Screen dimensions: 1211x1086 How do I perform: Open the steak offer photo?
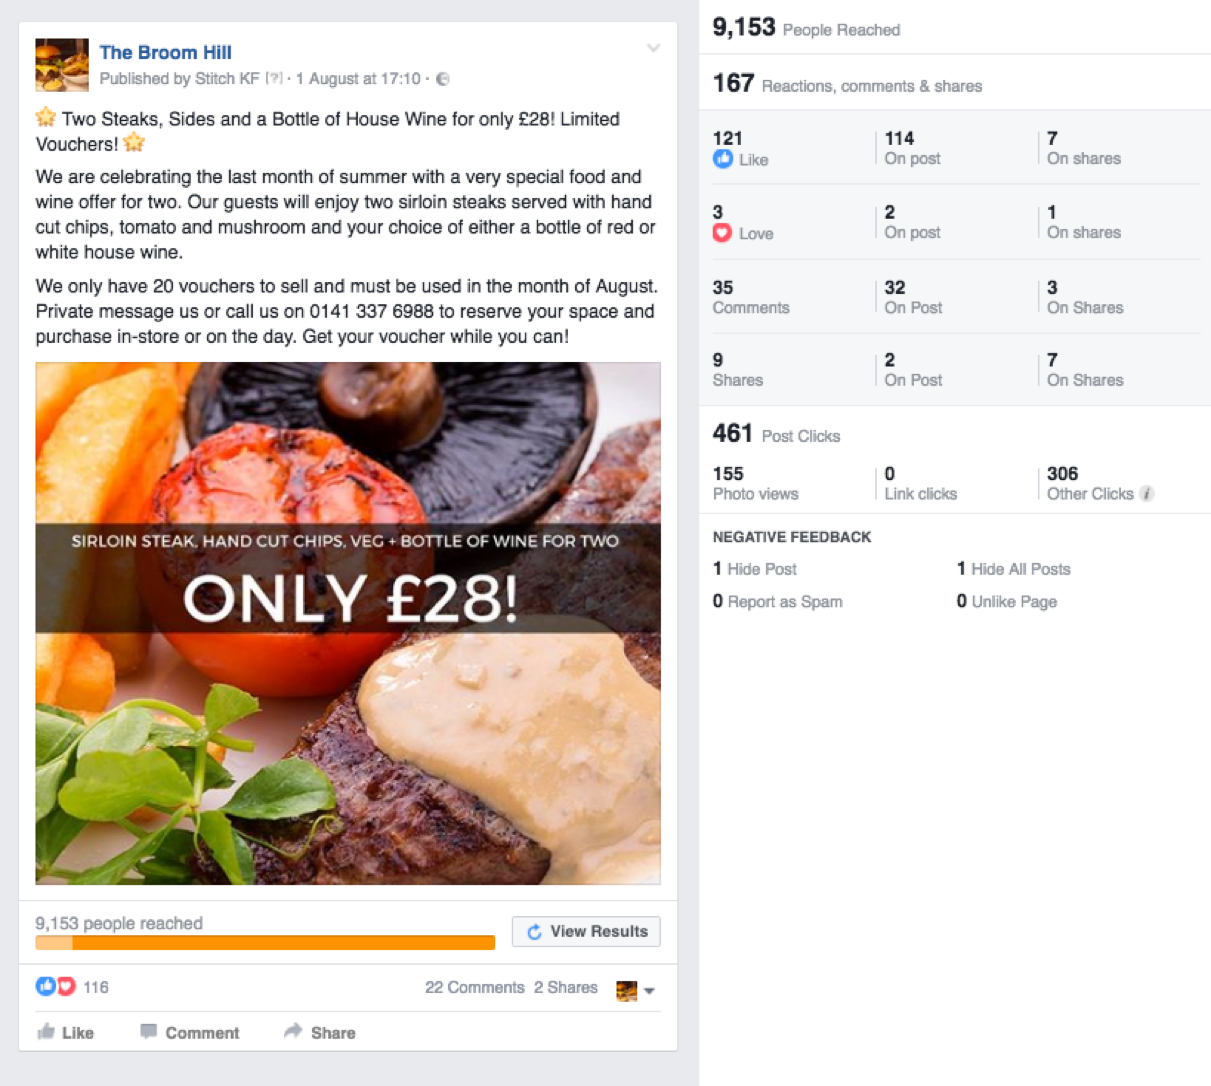(x=348, y=623)
